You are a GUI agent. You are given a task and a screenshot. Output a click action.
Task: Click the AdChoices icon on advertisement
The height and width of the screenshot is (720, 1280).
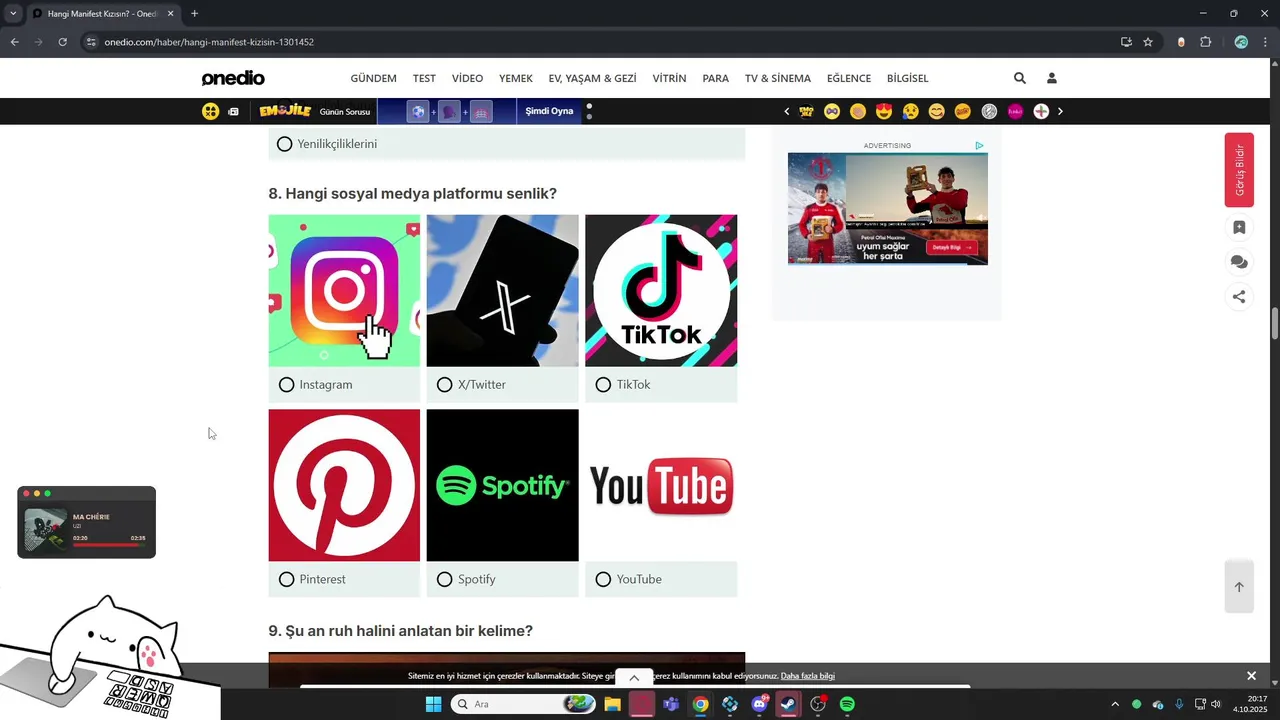[979, 146]
